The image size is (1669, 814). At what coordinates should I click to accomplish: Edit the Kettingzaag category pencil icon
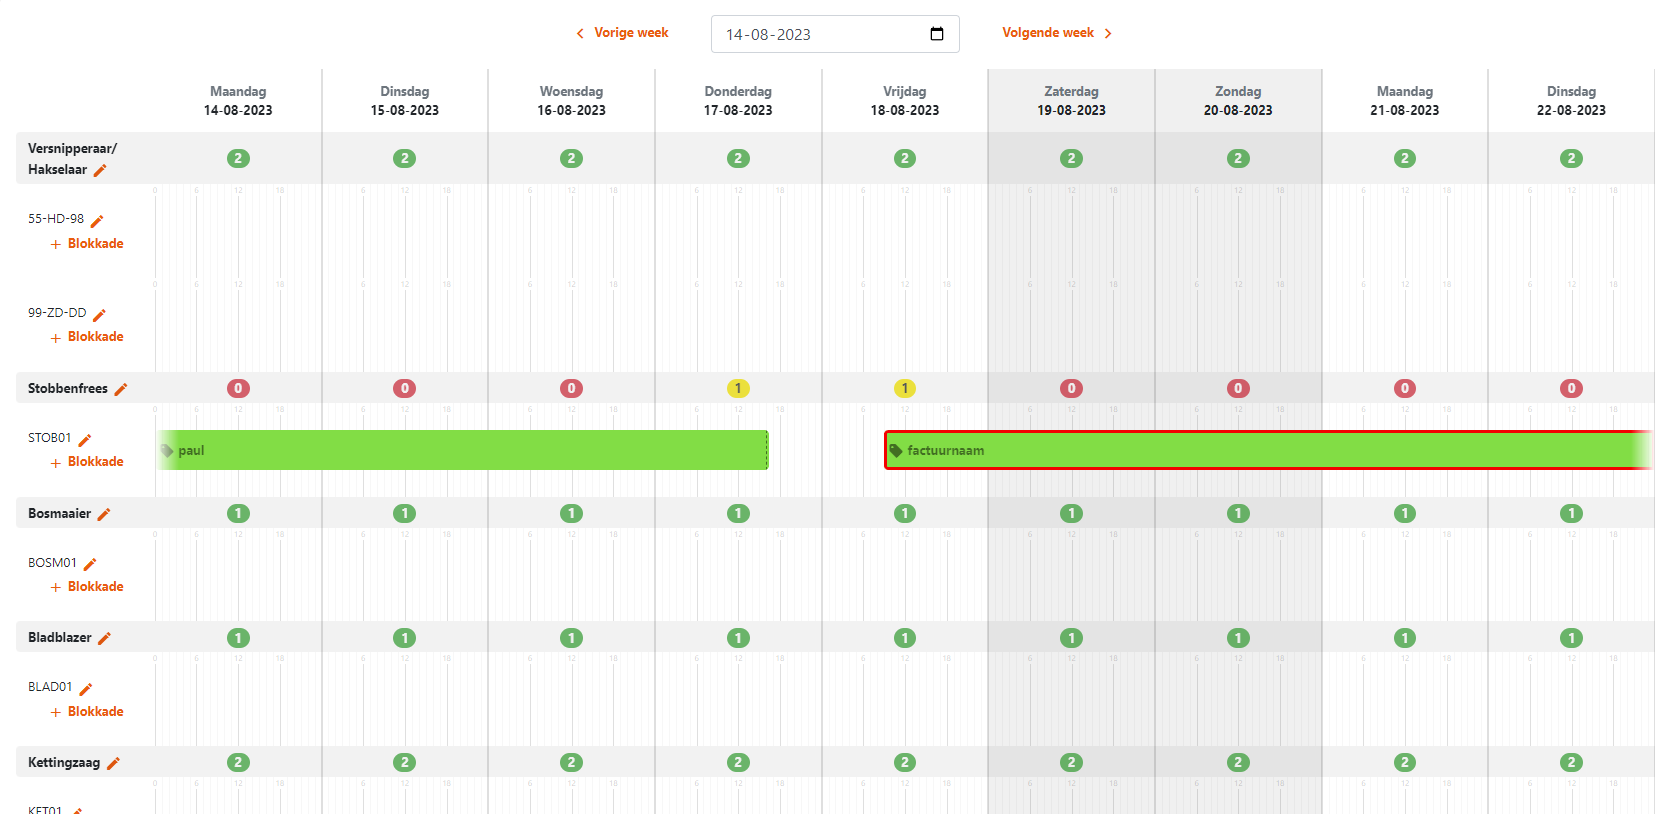pos(113,763)
